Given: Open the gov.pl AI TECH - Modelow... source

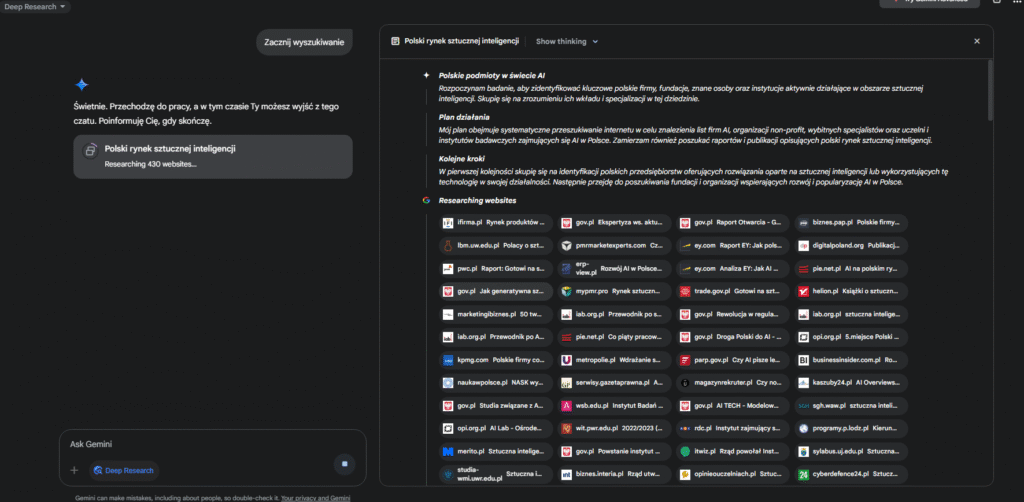Looking at the screenshot, I should point(732,405).
